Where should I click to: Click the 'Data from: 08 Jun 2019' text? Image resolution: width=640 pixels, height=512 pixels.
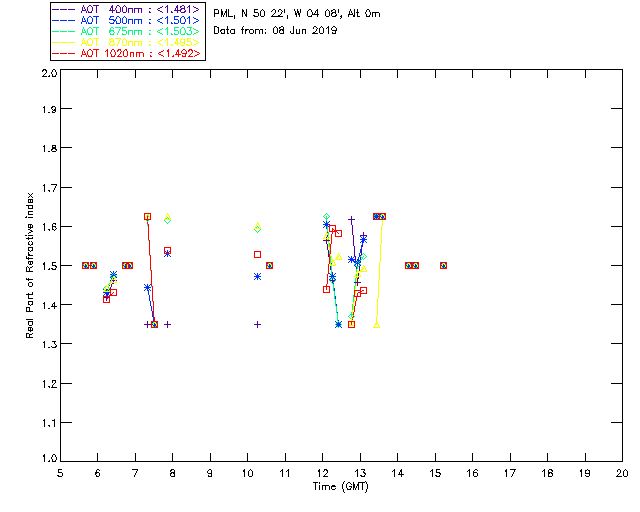[x=275, y=30]
